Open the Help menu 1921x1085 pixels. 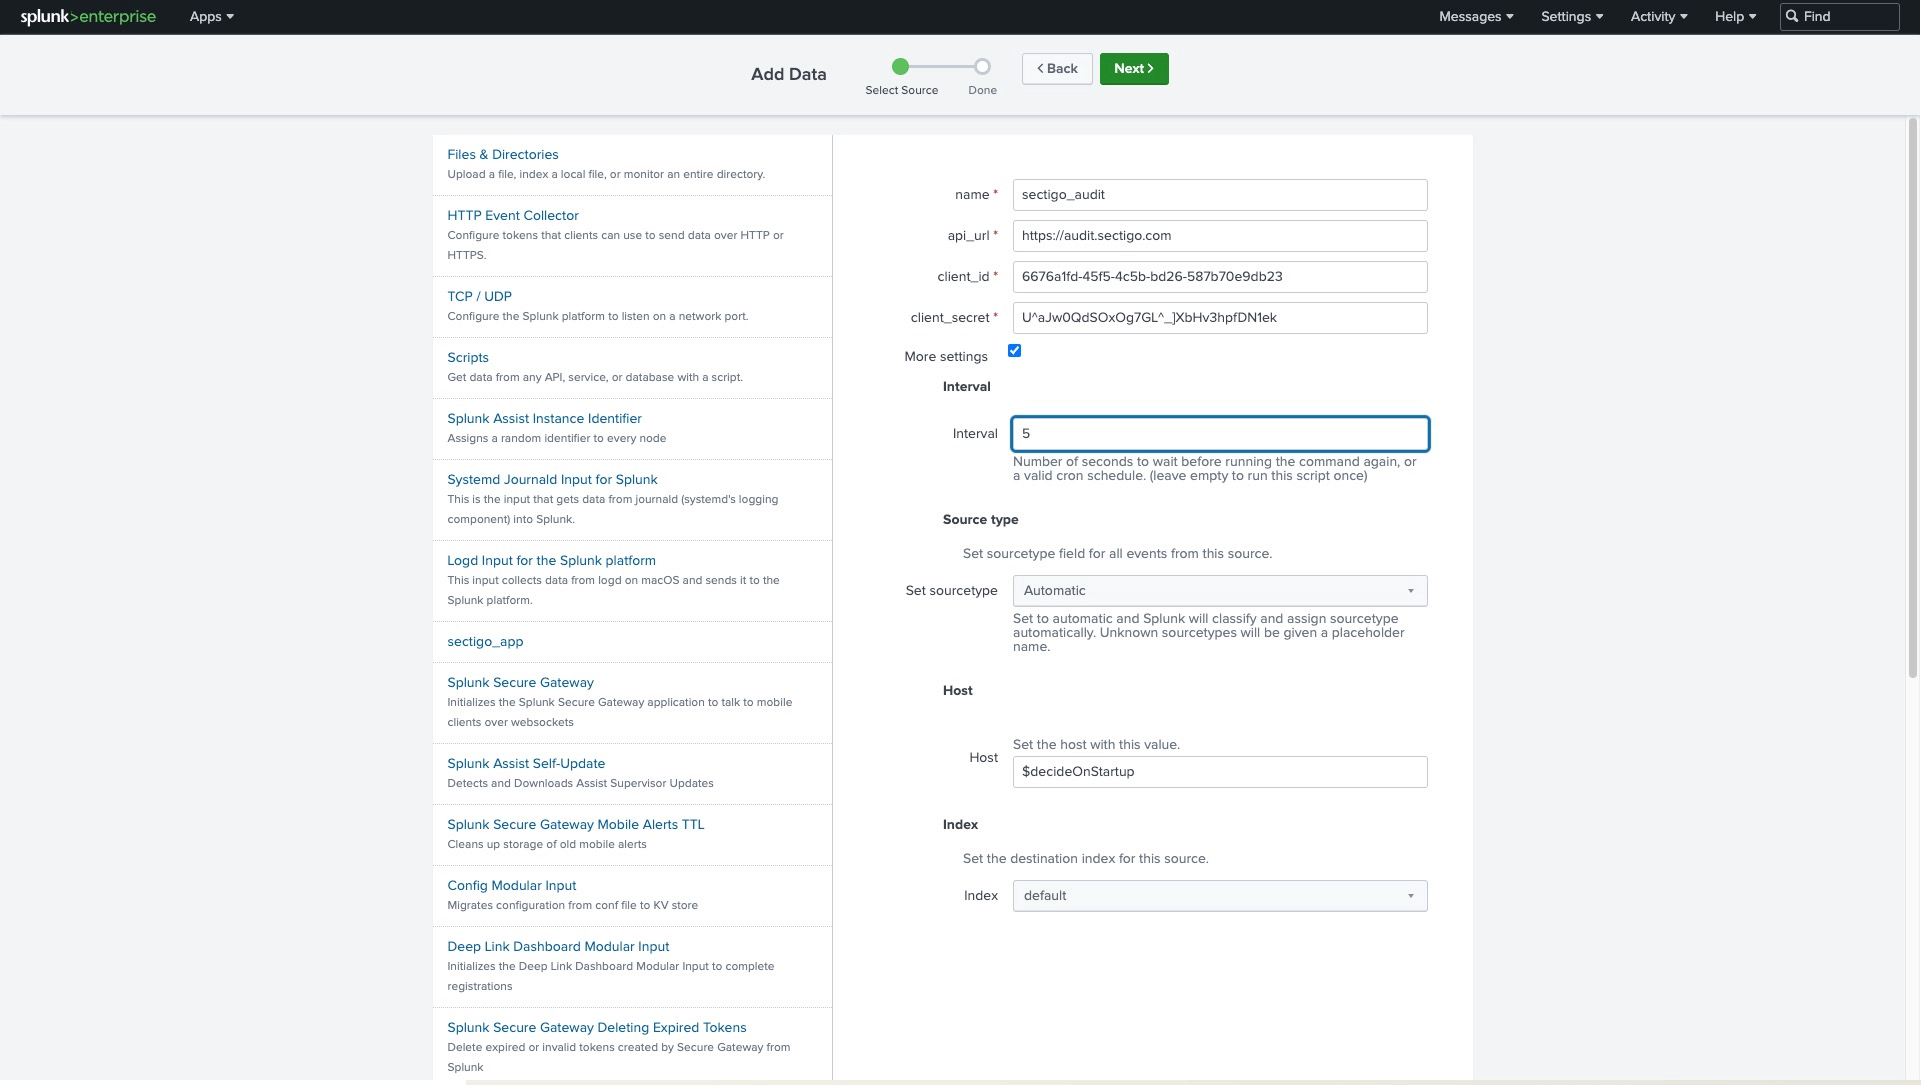1736,16
